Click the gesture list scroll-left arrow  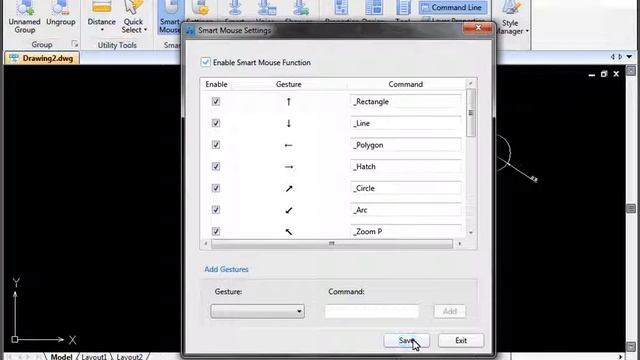click(205, 244)
